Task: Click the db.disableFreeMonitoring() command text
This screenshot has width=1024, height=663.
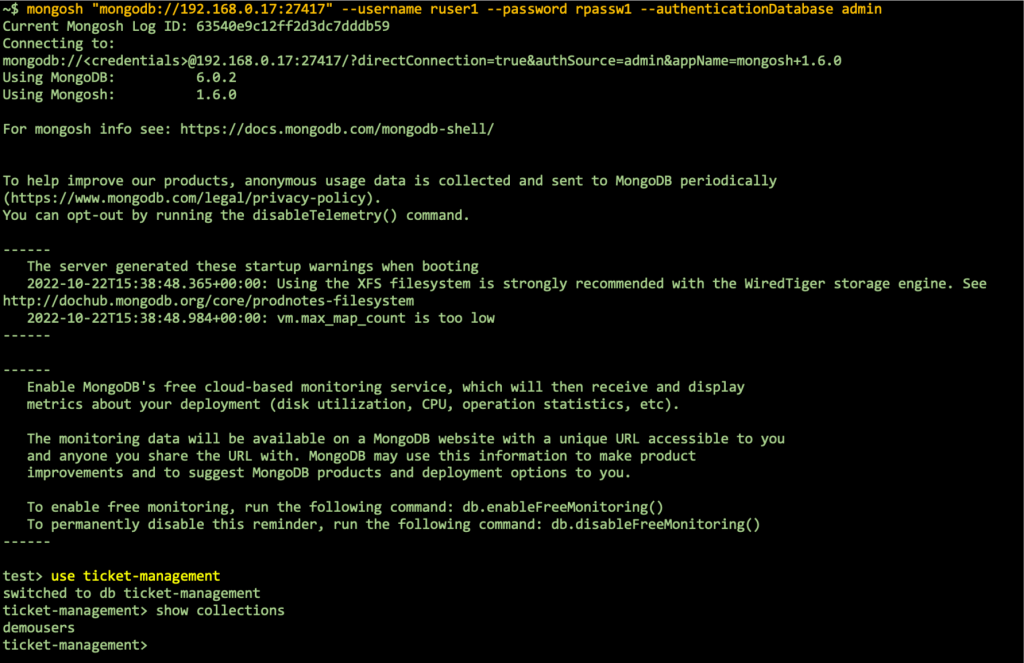Action: click(x=656, y=525)
